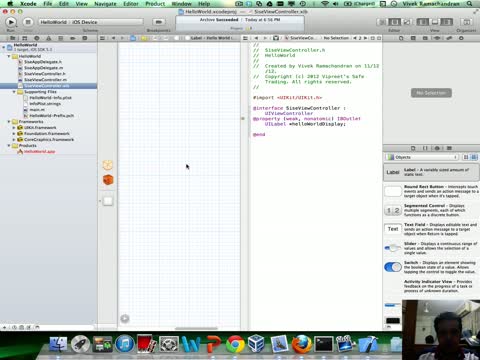Open the Quick Help inspector tab
The width and height of the screenshot is (480, 360).
413,38
